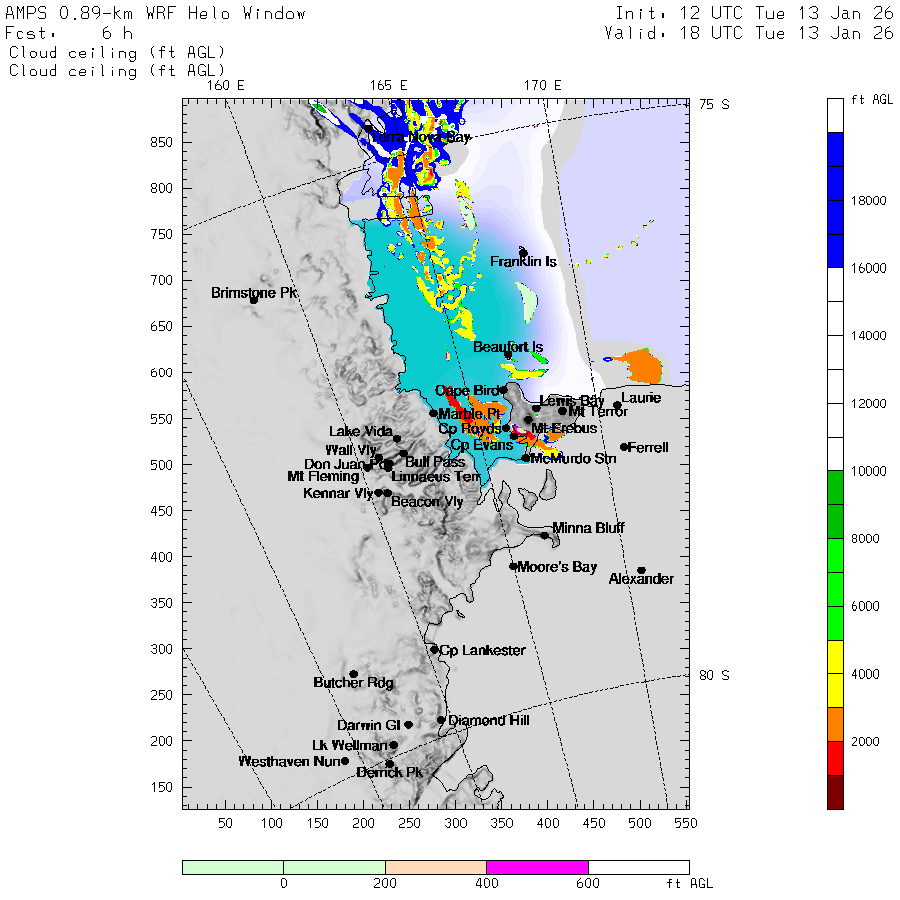Click the Mt Fleming label text

coord(322,477)
